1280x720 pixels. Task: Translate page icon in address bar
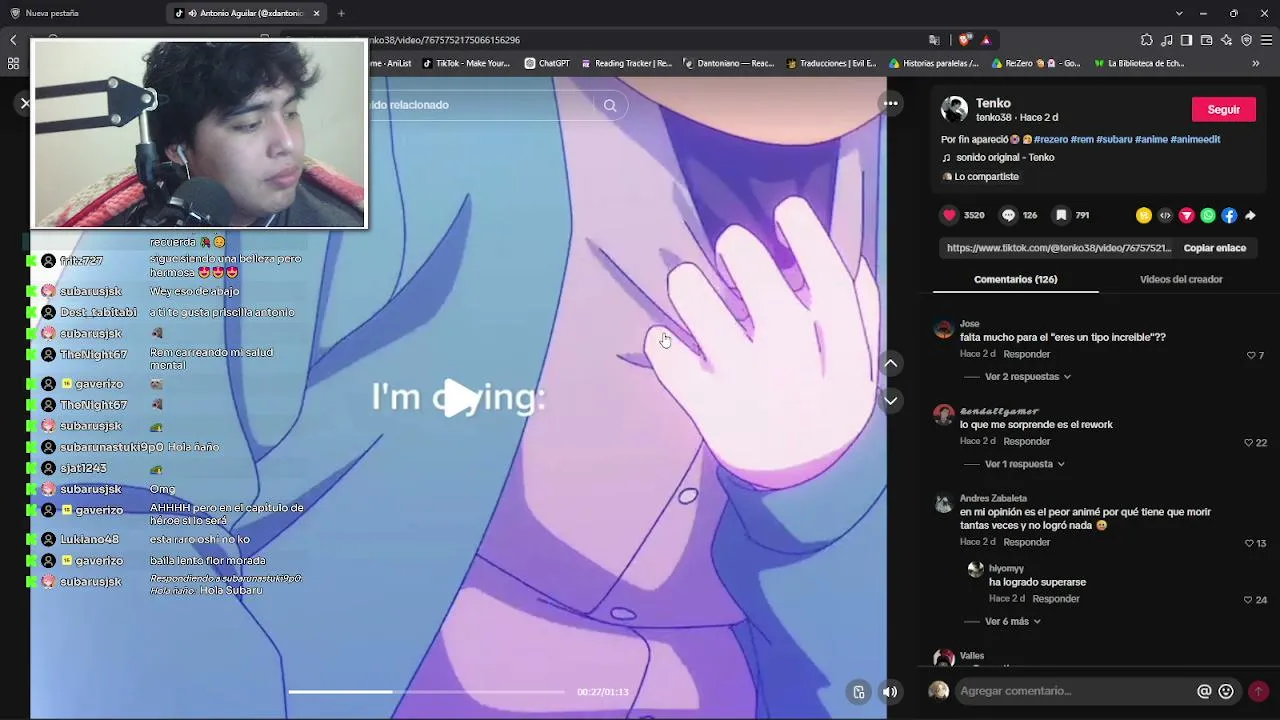[934, 40]
